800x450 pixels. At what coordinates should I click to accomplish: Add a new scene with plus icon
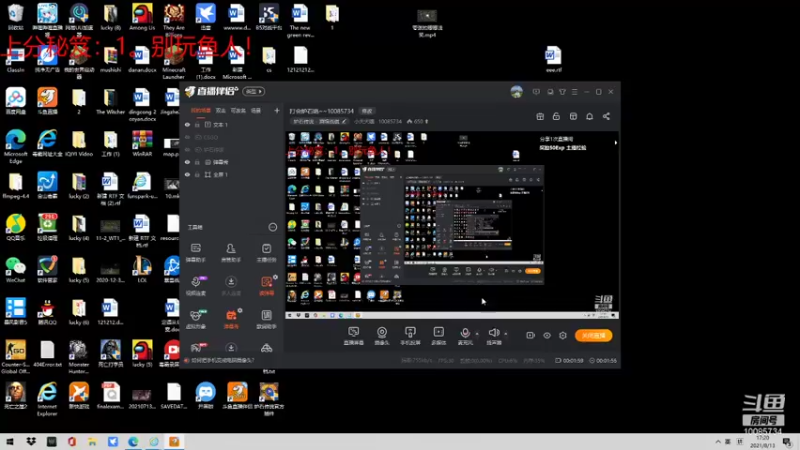[277, 110]
